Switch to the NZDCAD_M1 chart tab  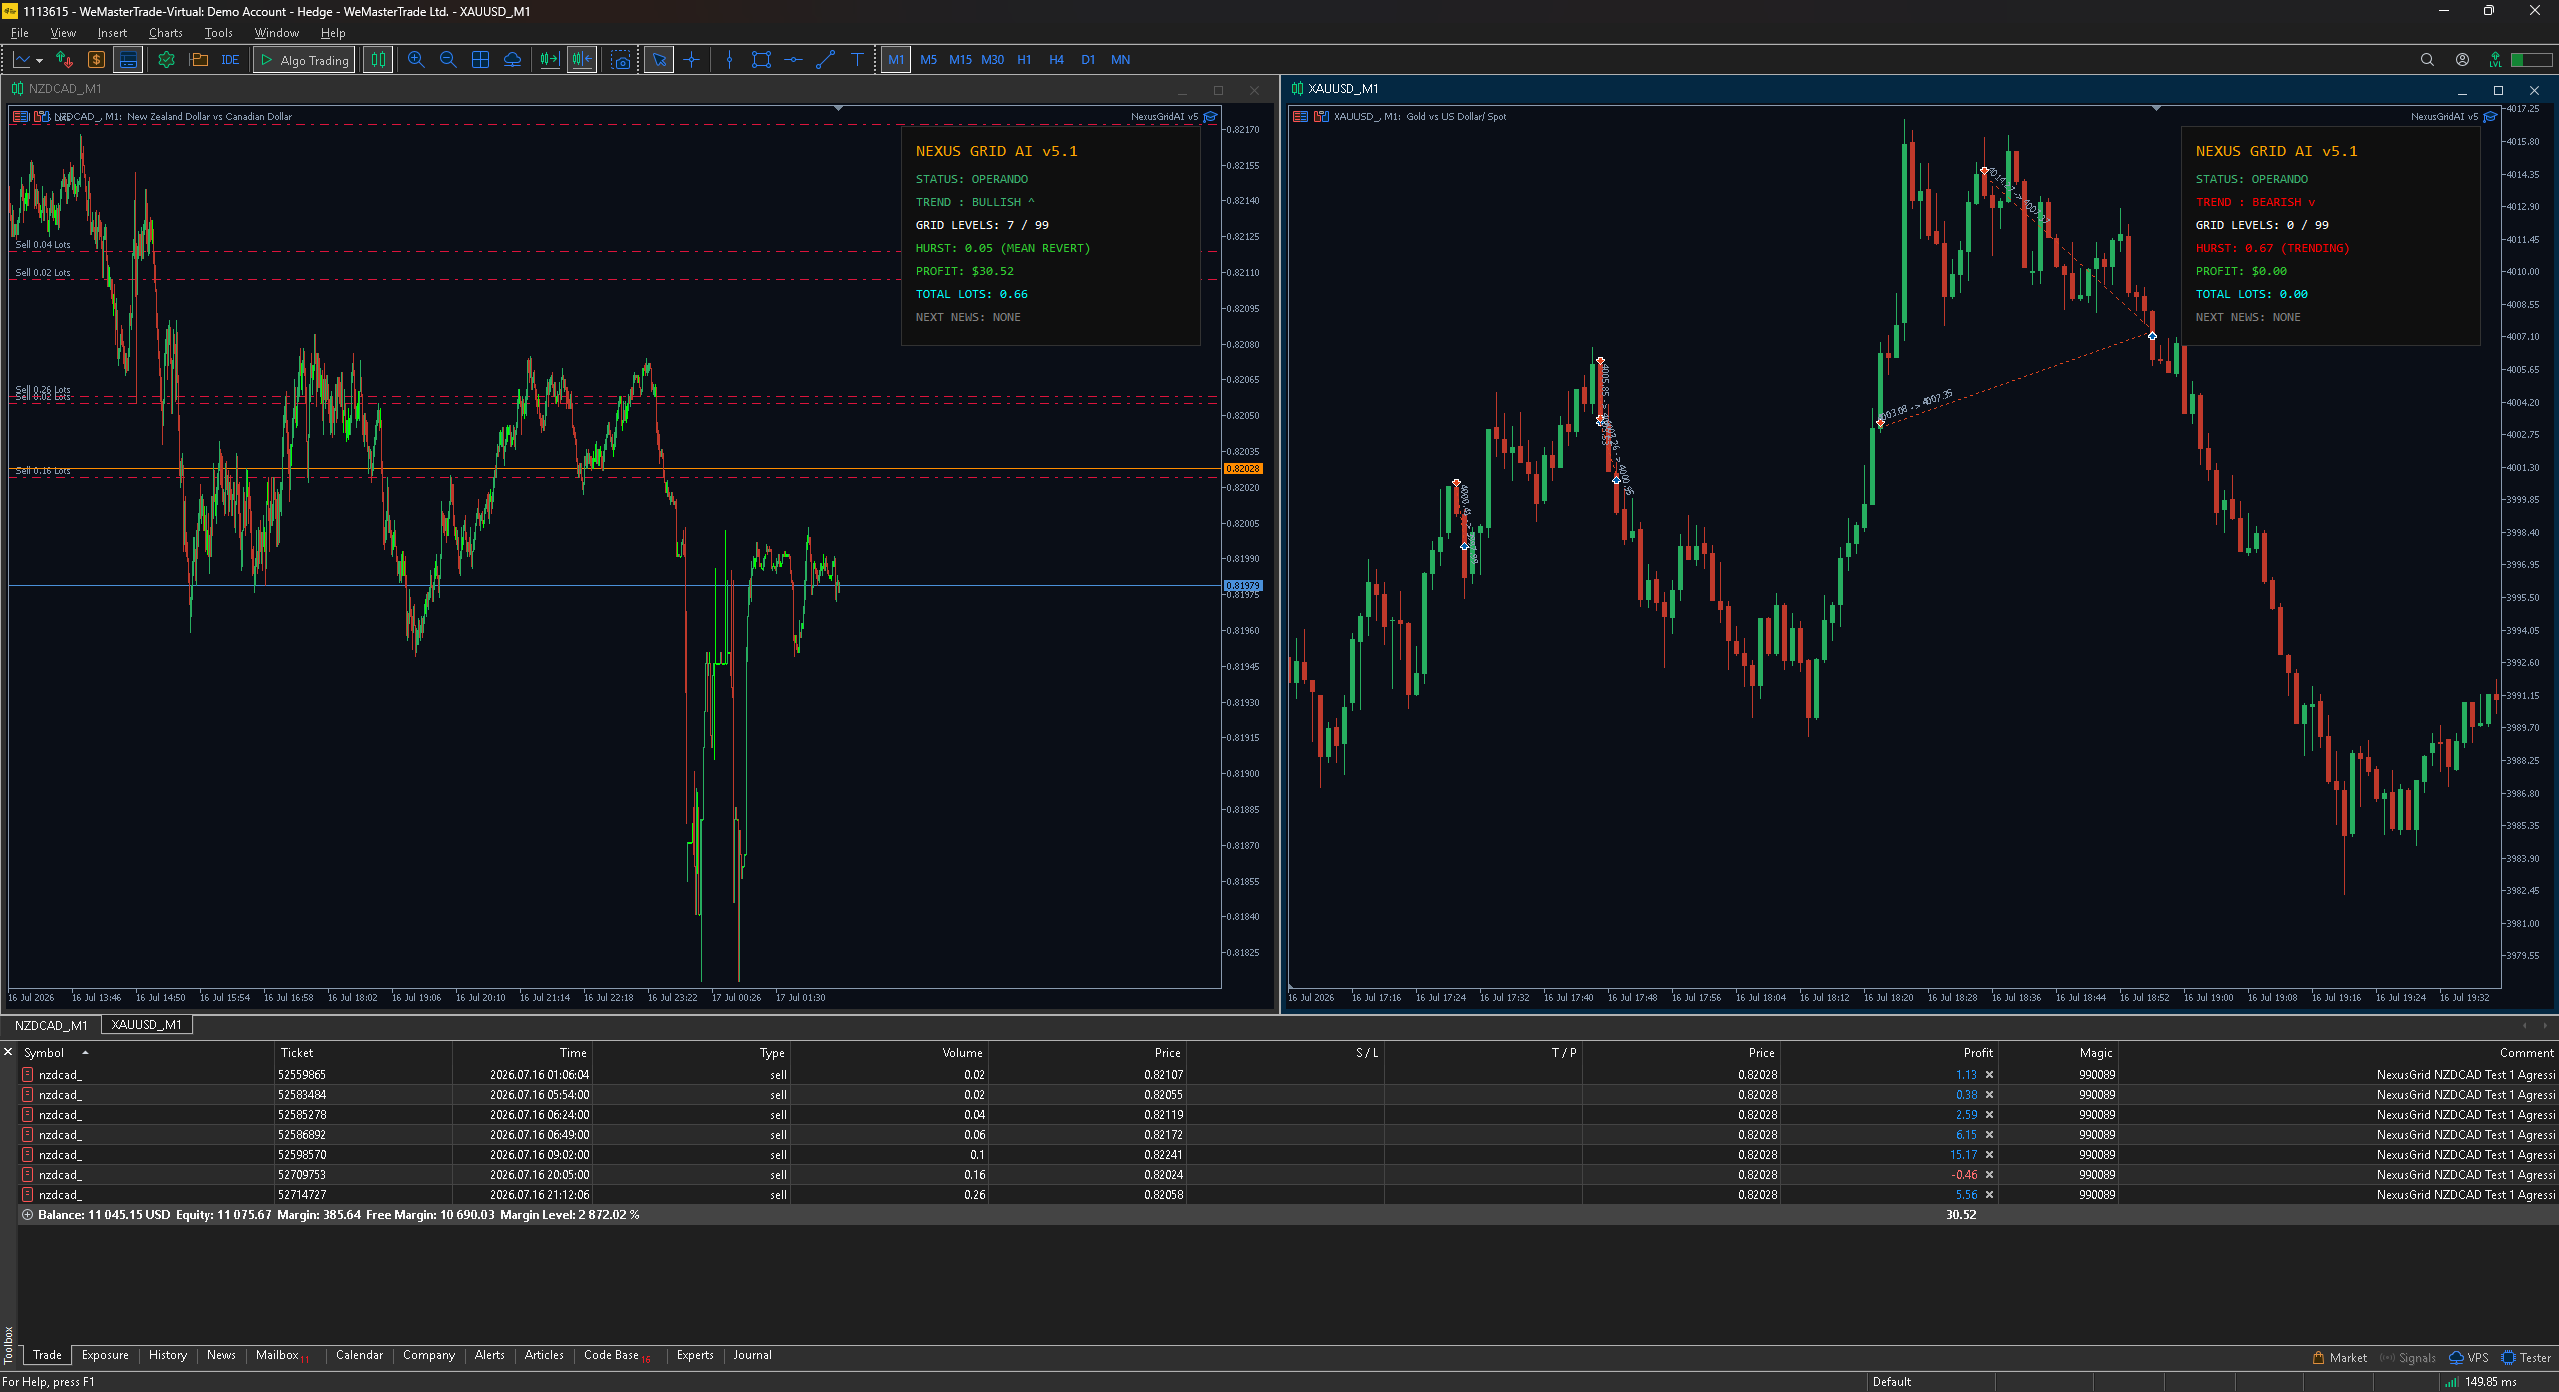51,1025
